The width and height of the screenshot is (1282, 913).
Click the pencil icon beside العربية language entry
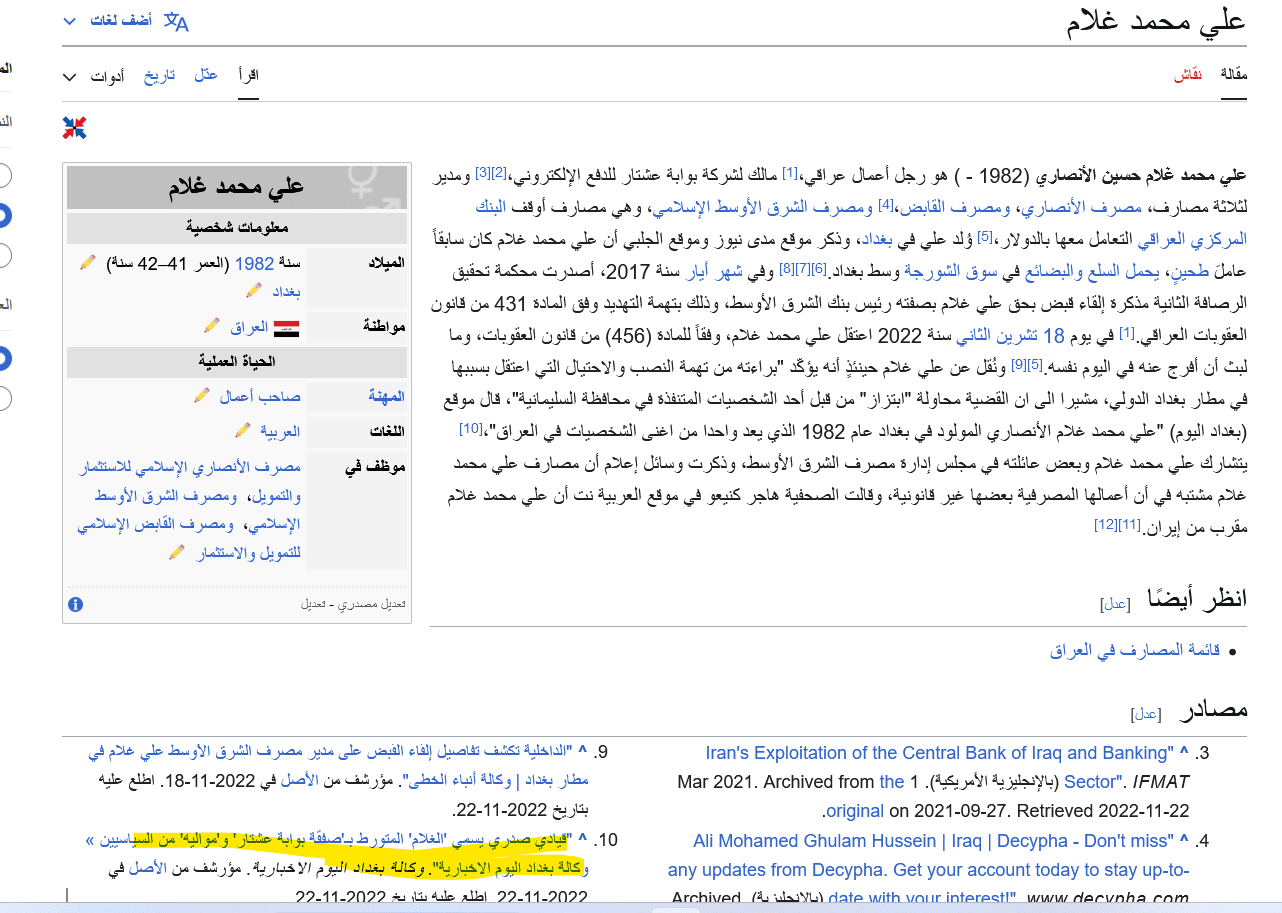coord(243,430)
